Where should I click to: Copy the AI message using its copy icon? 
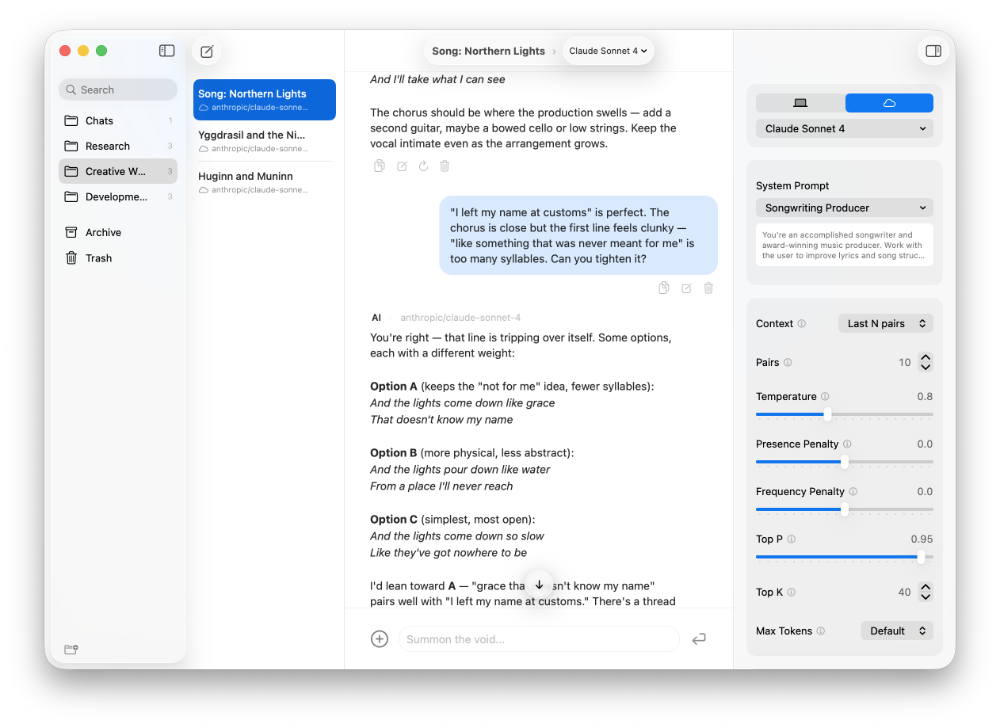379,166
